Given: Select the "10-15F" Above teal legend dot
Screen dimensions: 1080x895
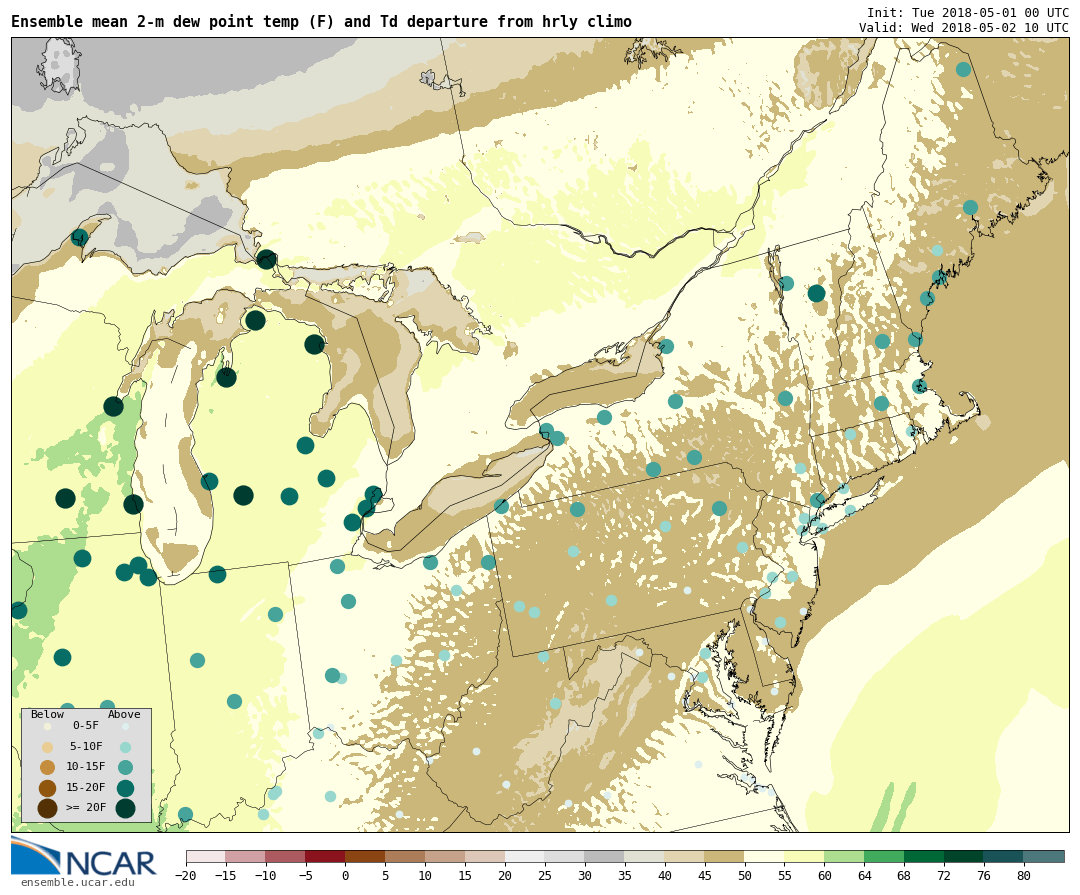Looking at the screenshot, I should click(x=125, y=767).
